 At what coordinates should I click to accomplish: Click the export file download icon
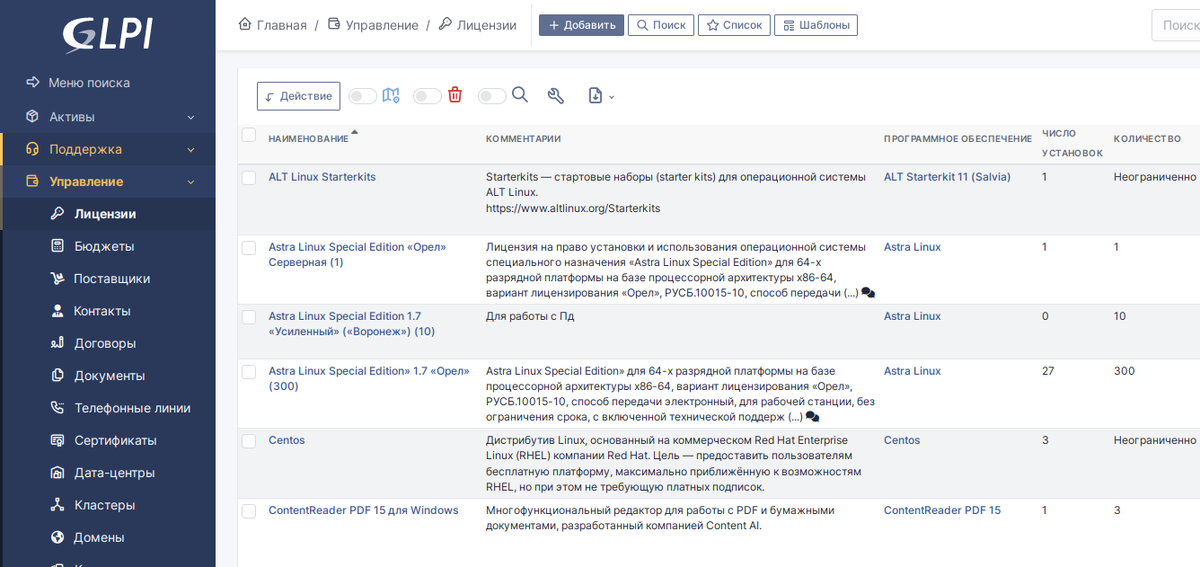tap(595, 96)
